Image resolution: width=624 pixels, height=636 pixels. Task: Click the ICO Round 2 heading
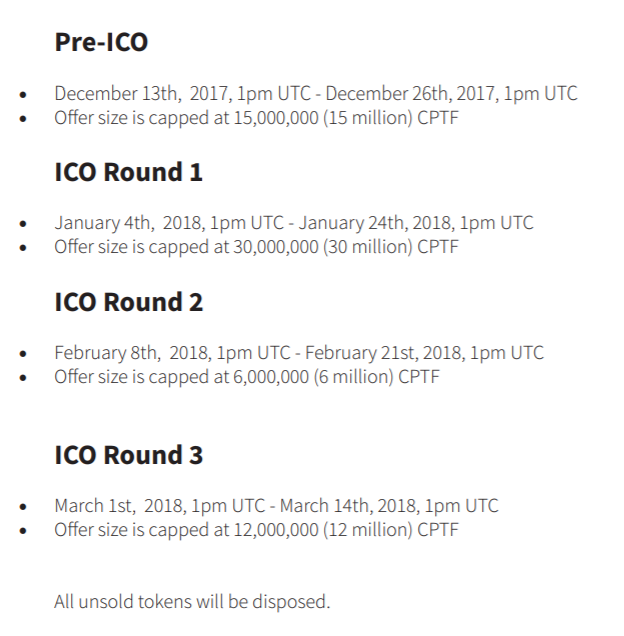[x=128, y=302]
